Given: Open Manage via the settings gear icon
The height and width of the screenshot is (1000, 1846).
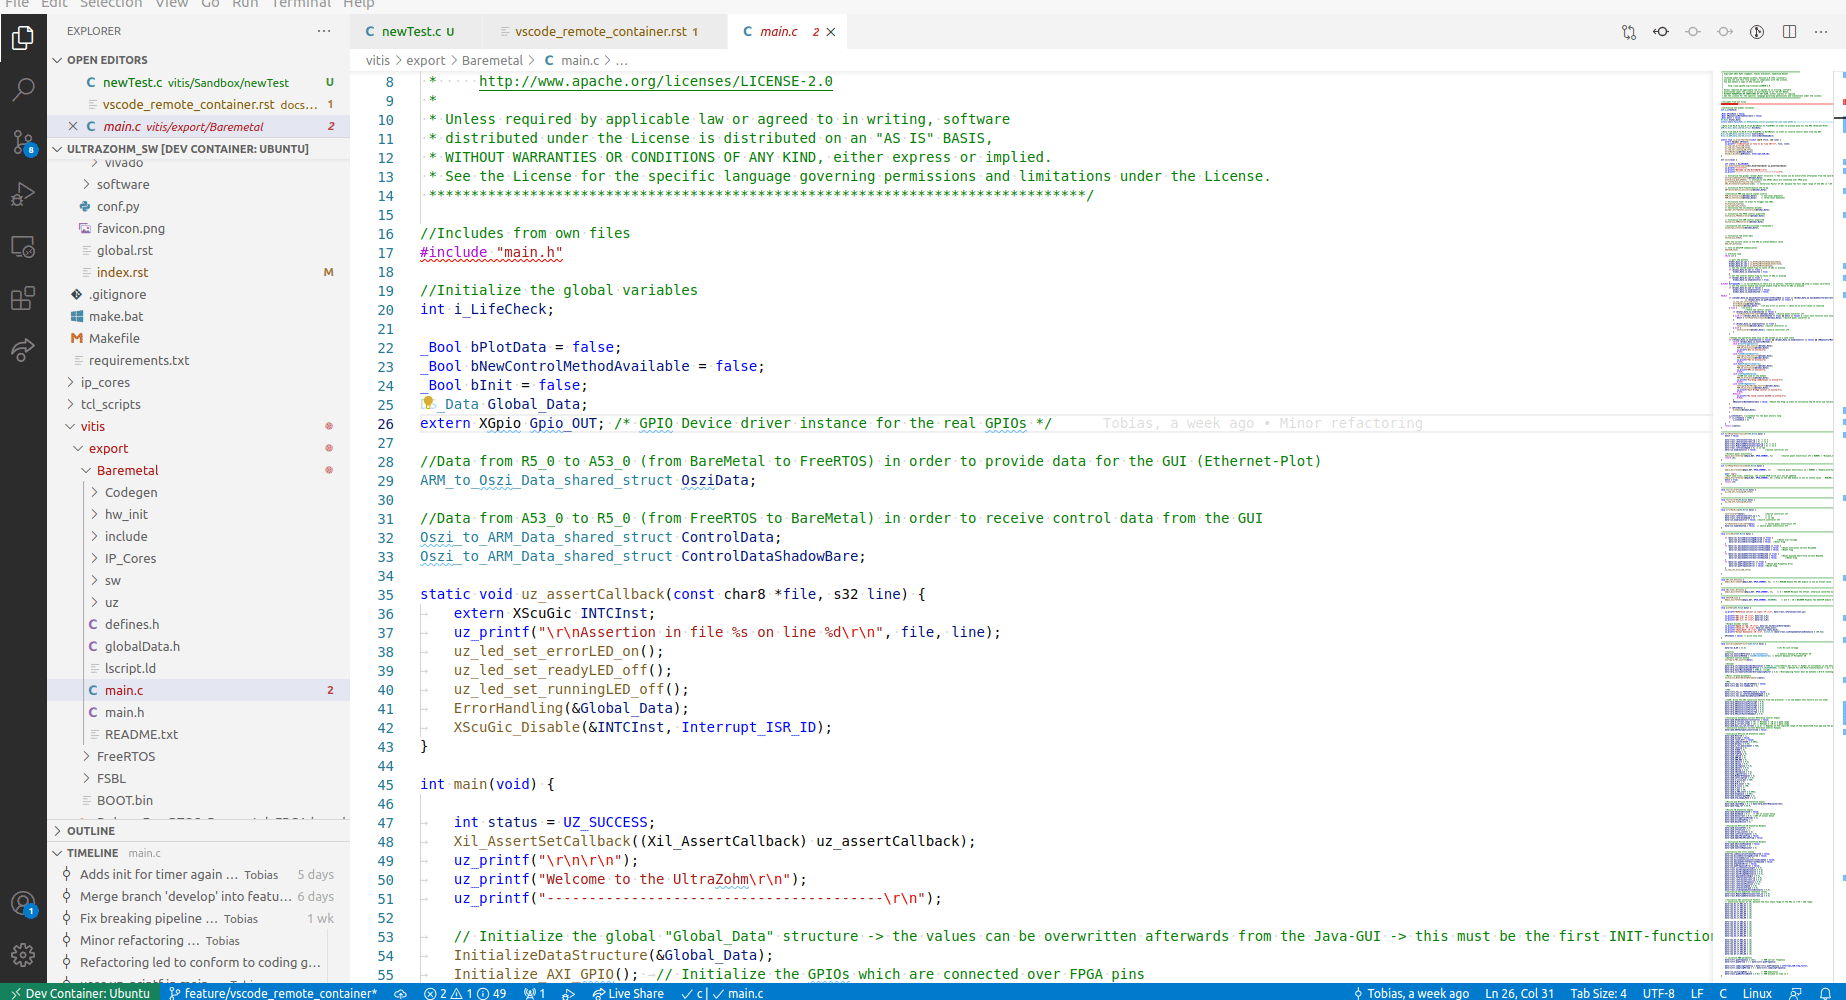Looking at the screenshot, I should coord(23,954).
